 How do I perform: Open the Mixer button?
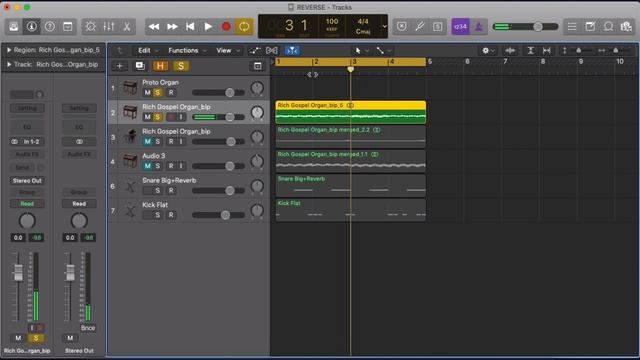tap(109, 27)
